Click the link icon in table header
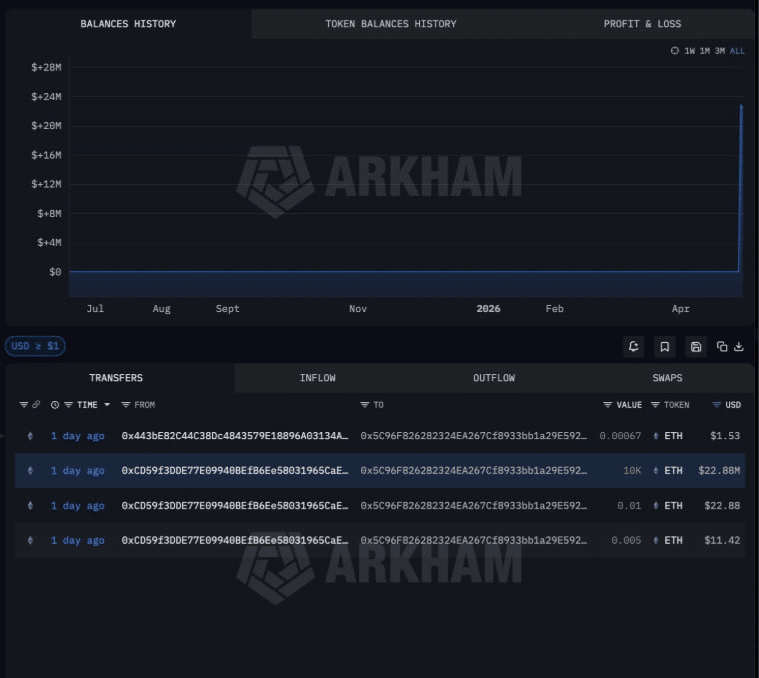 tap(36, 405)
